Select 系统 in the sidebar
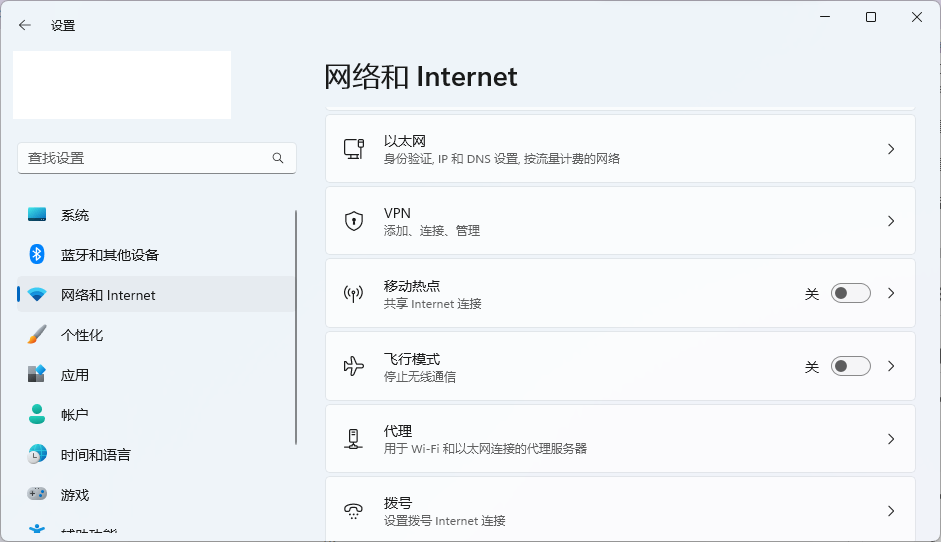 point(155,215)
